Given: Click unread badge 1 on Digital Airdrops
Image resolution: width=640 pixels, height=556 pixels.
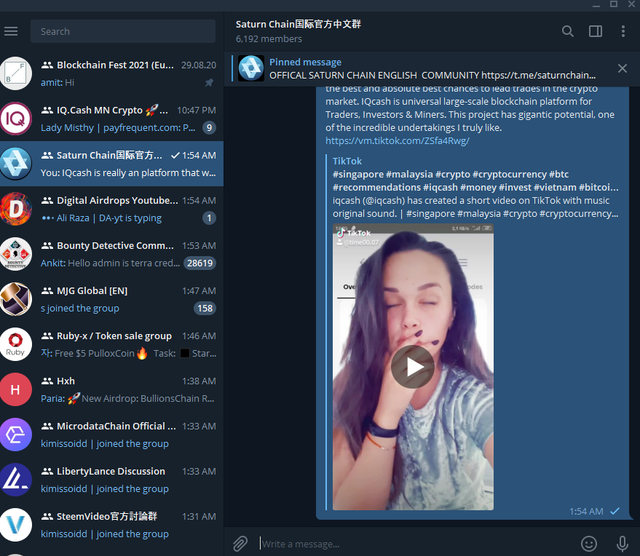Looking at the screenshot, I should [x=209, y=218].
